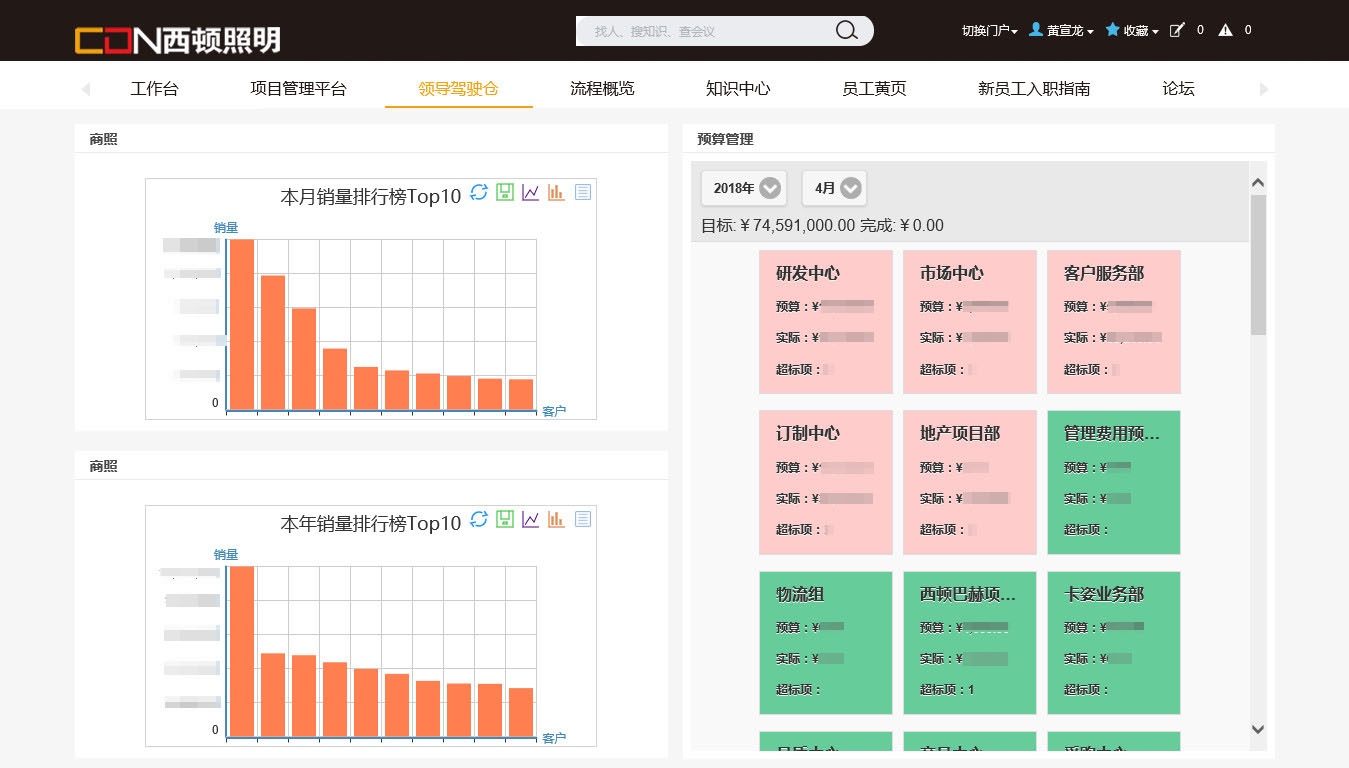Click the edit/compose pencil icon in header

tap(1177, 30)
